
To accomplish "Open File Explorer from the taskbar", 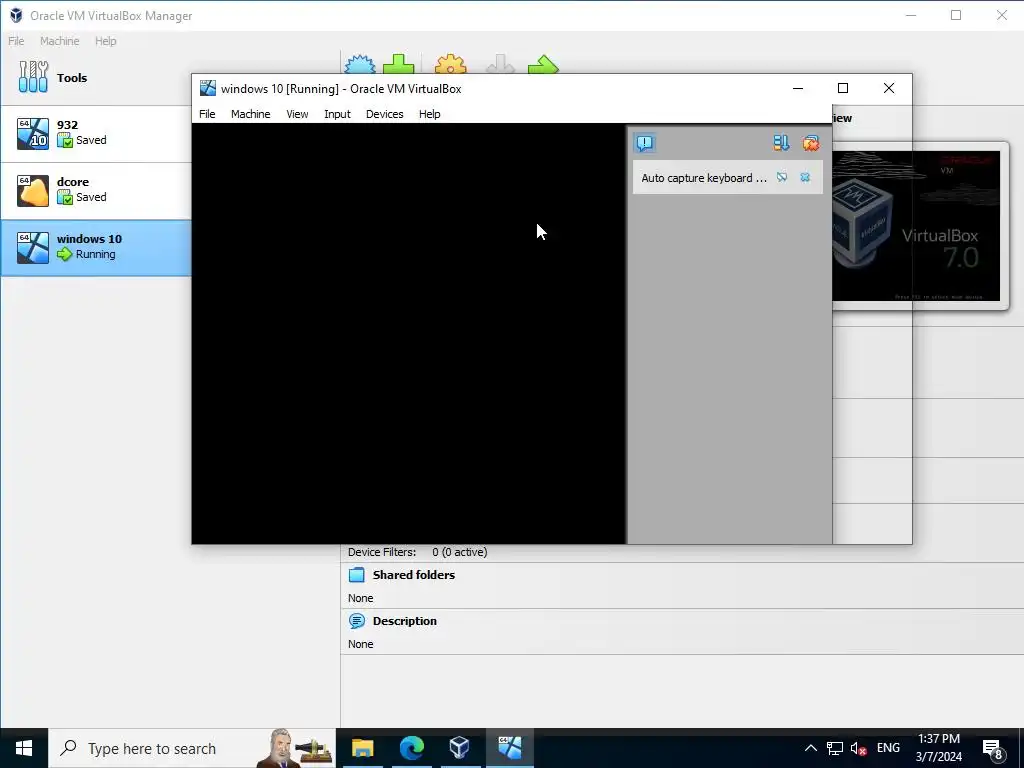I will 362,748.
